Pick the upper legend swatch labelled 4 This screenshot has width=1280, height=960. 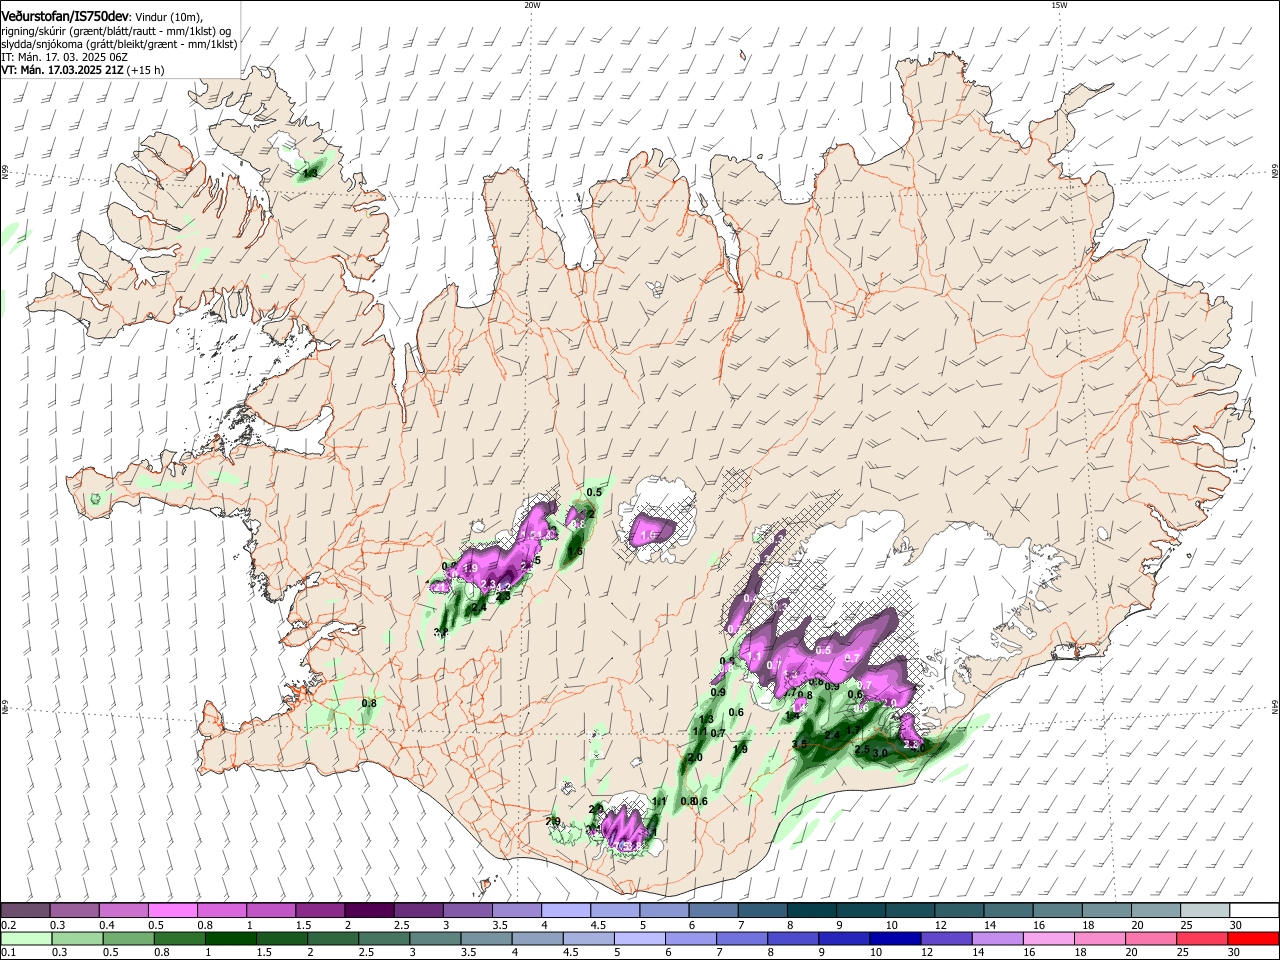[x=564, y=910]
